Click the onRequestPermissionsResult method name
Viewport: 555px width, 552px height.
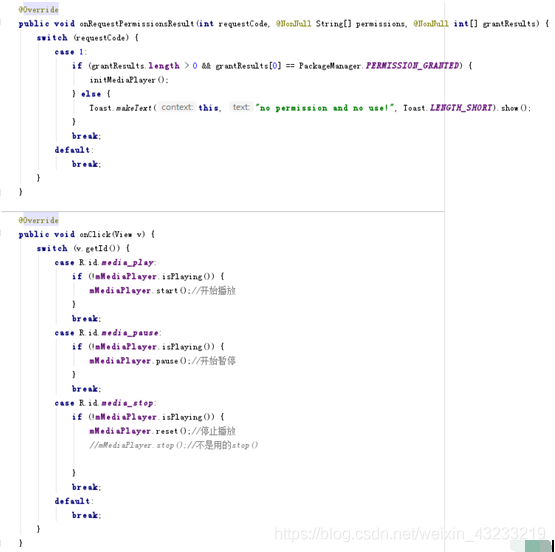(137, 24)
